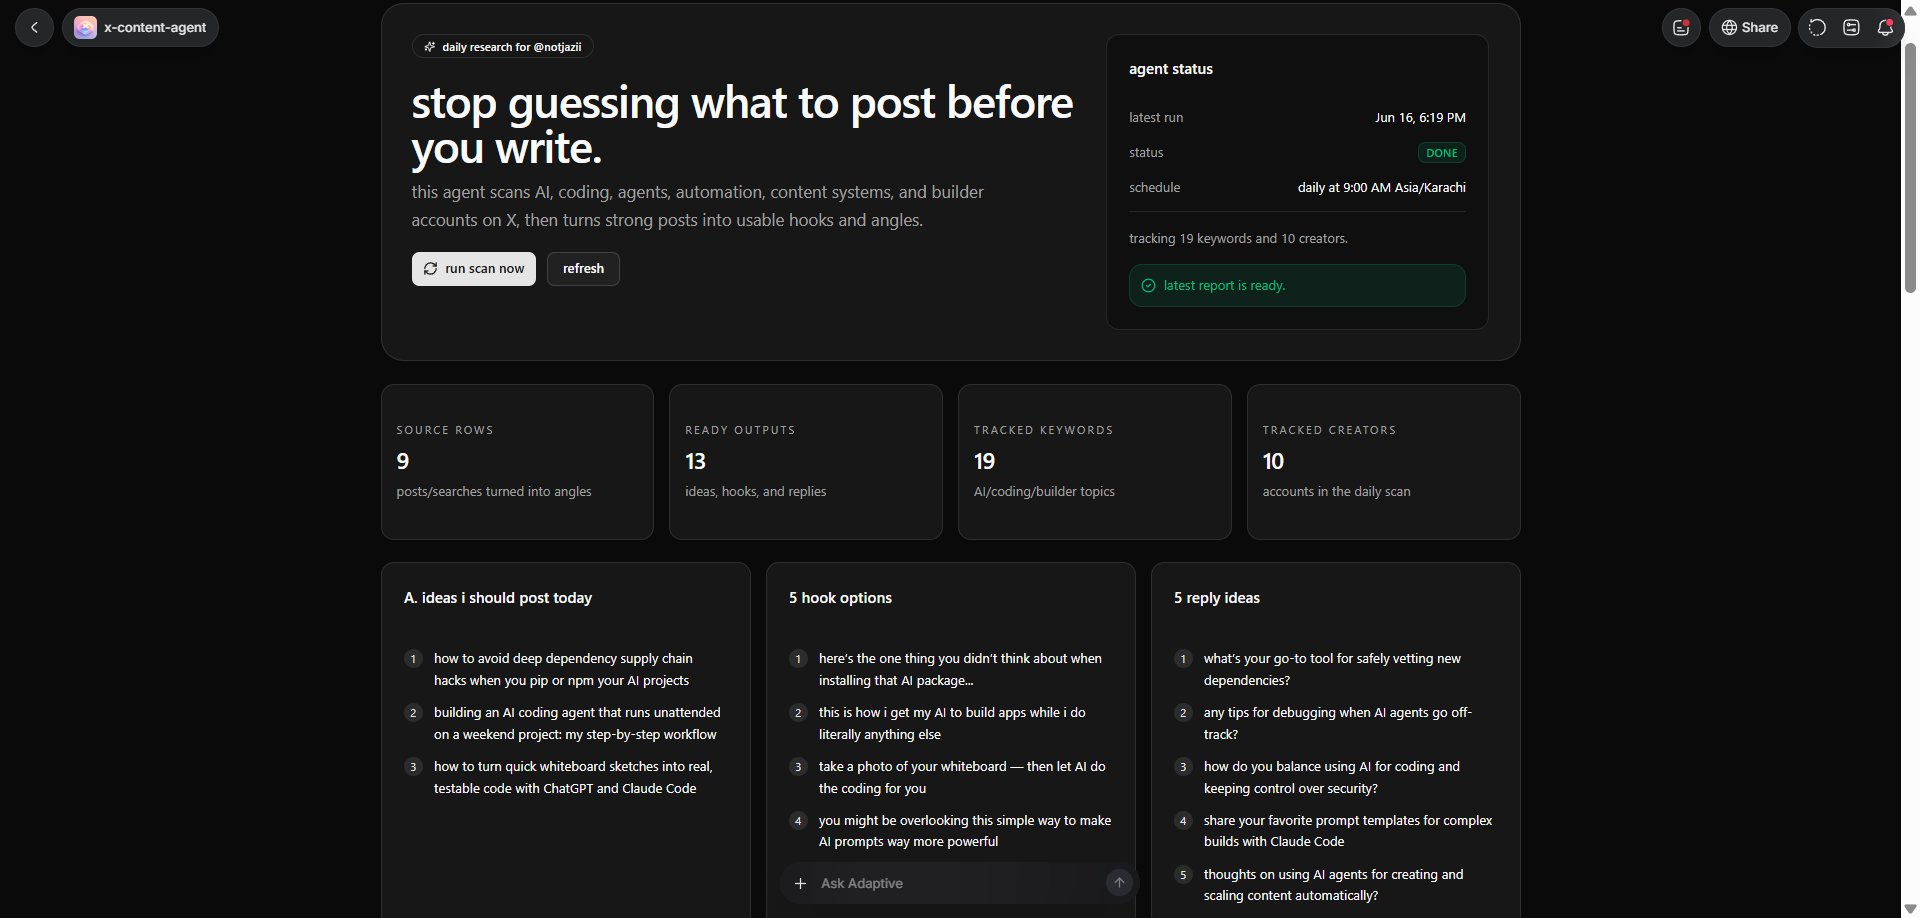Open the x-content-agent app avatar icon
The height and width of the screenshot is (918, 1920).
click(85, 28)
